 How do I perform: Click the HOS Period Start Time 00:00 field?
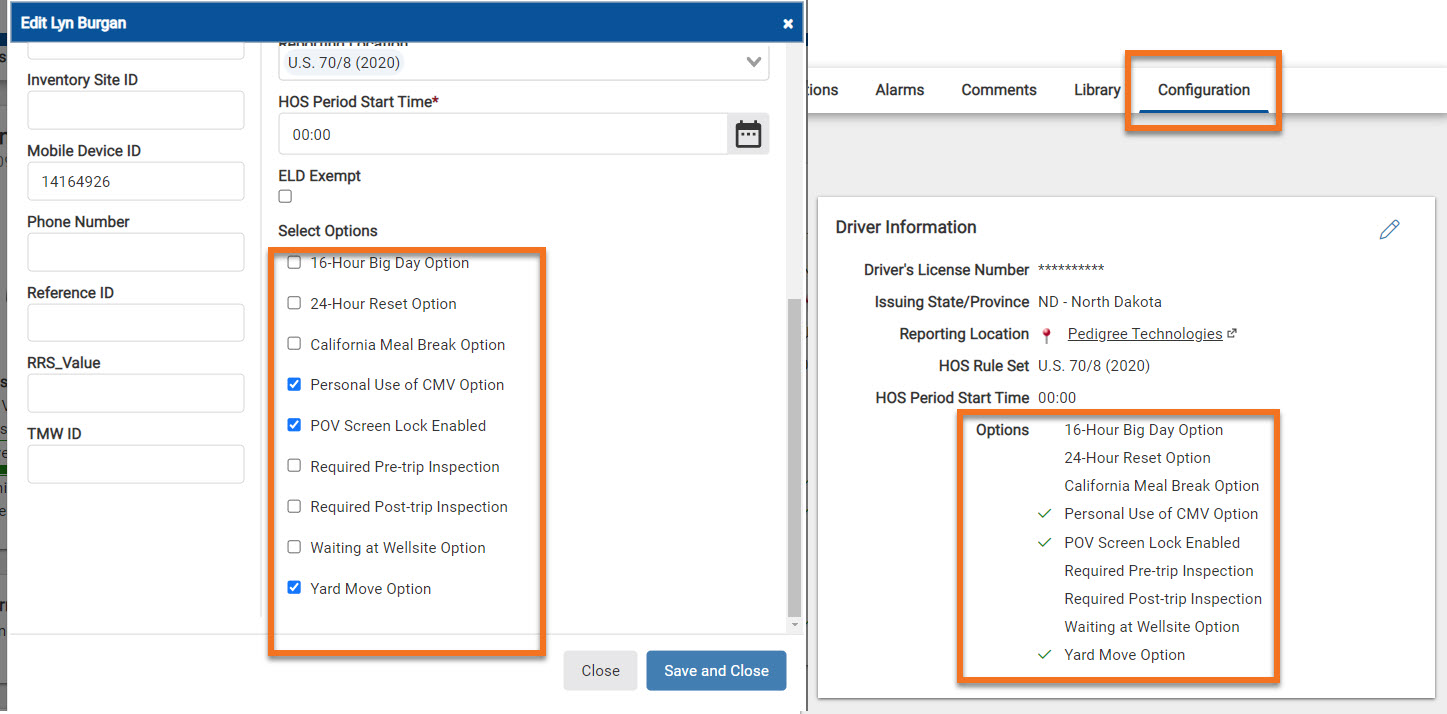[503, 134]
